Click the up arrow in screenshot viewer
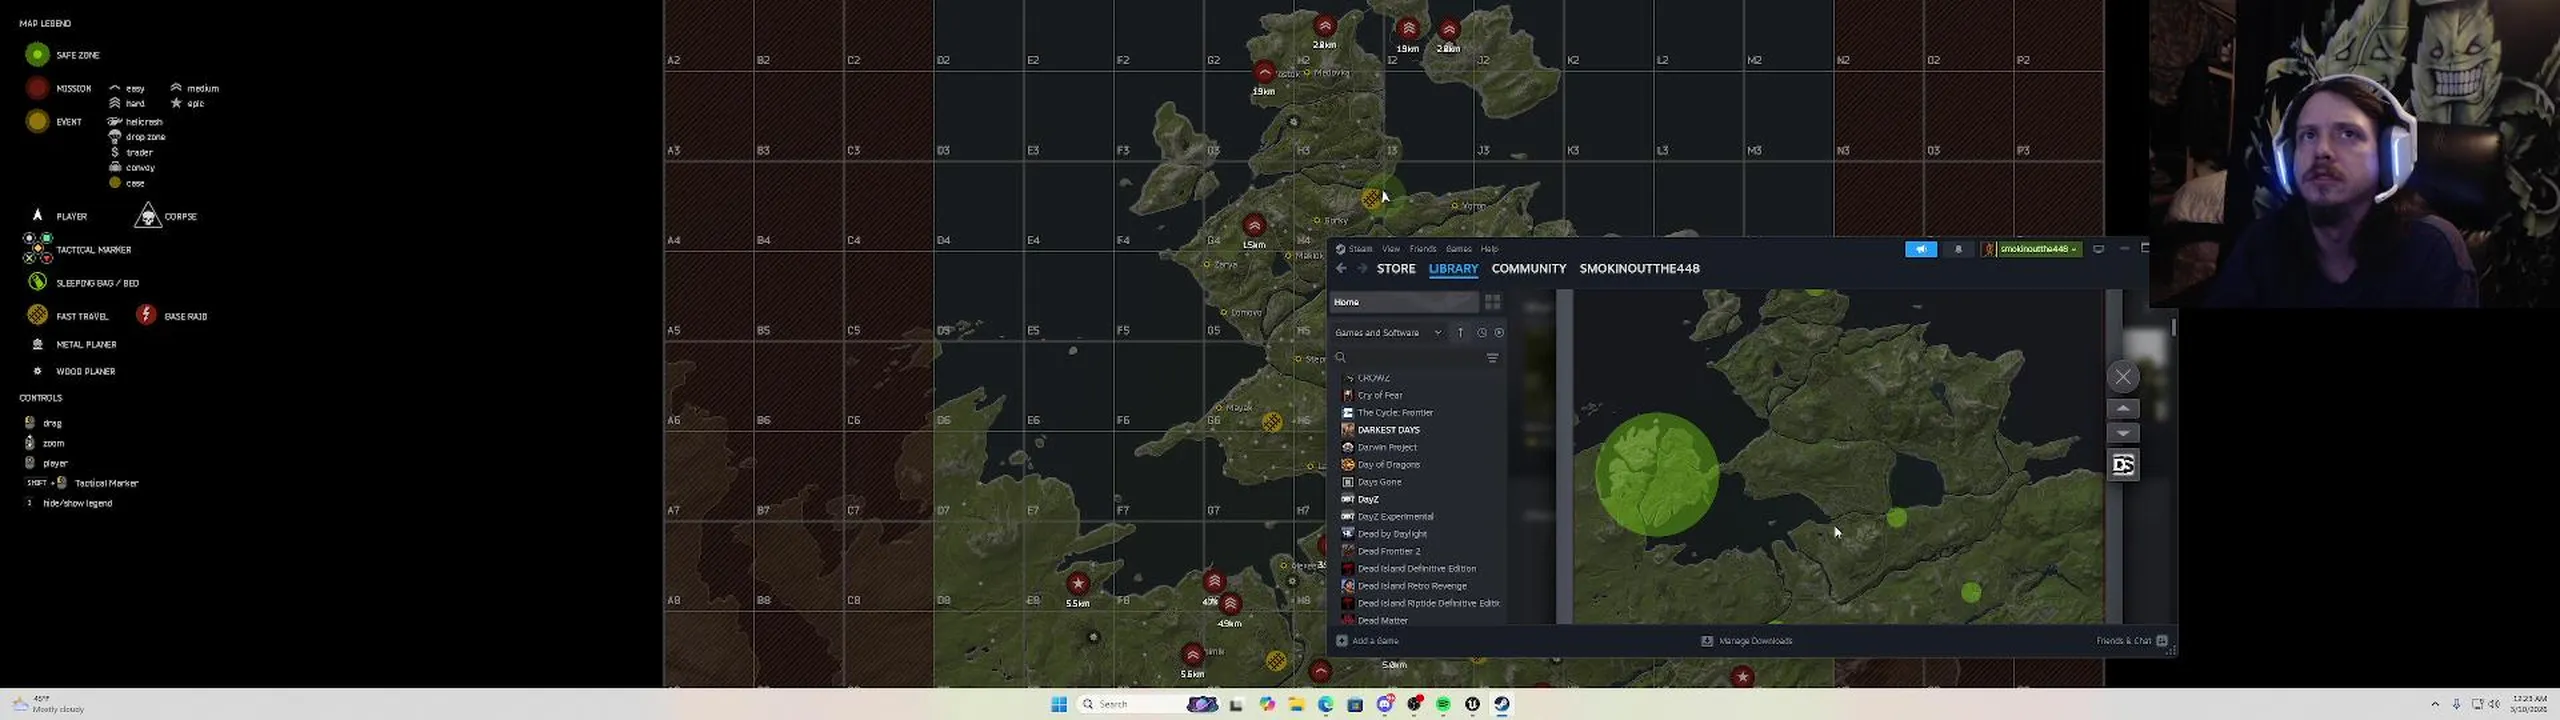The image size is (2560, 720). pyautogui.click(x=2122, y=409)
